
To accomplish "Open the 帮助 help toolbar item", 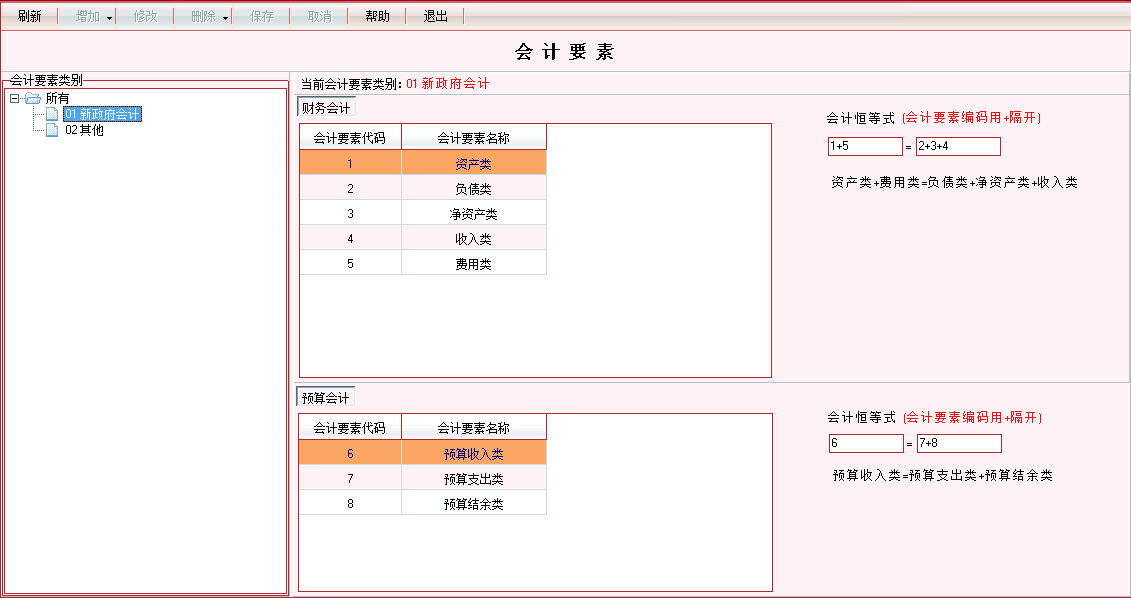I will (x=377, y=16).
